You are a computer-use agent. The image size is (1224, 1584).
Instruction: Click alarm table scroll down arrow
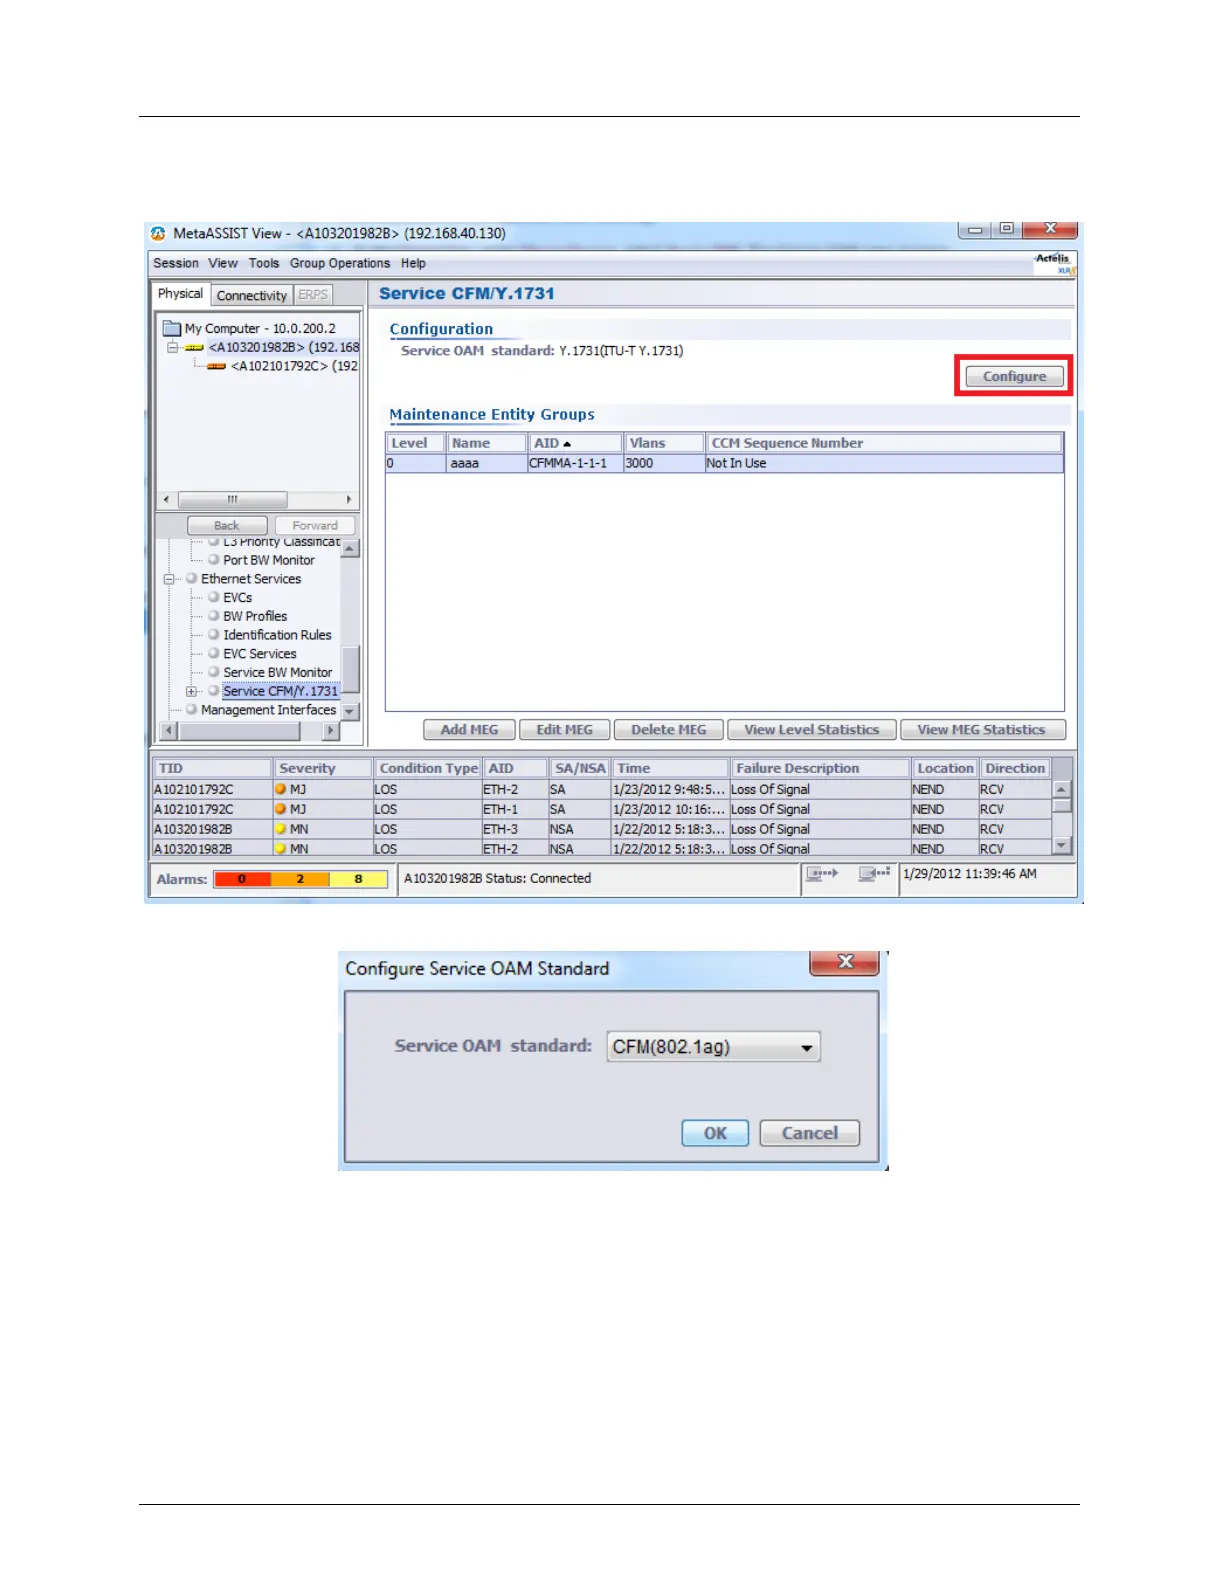point(1061,846)
